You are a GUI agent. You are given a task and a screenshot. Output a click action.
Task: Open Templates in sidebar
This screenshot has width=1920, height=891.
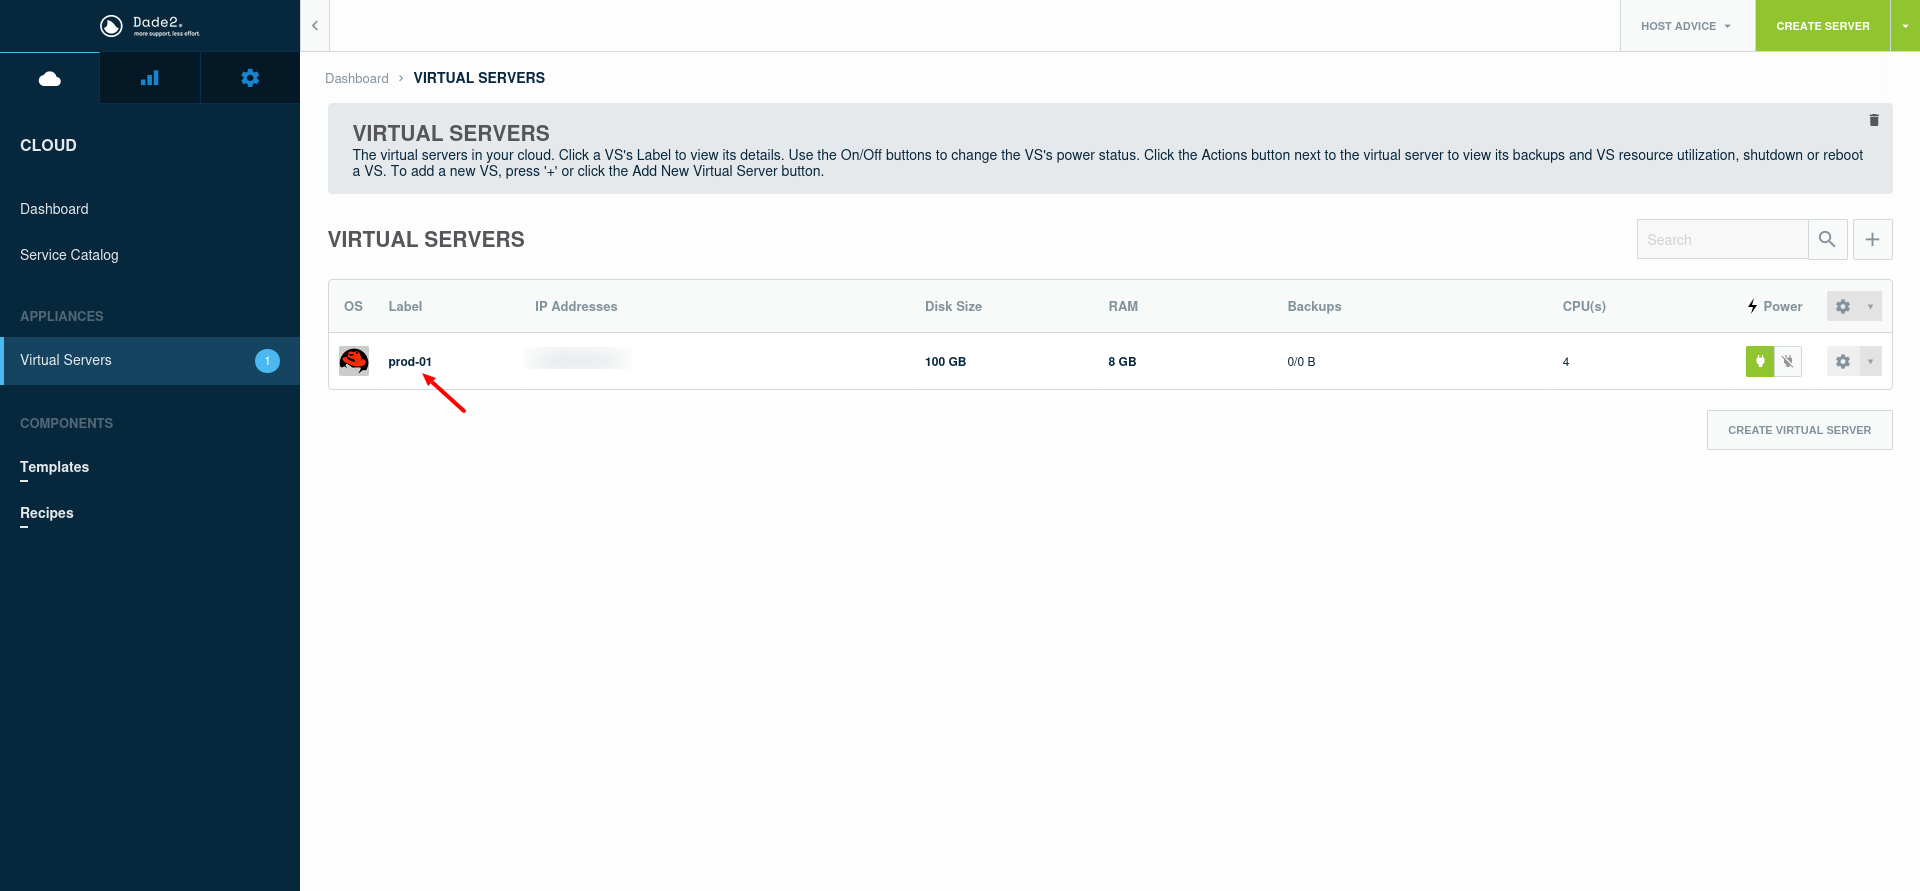tap(54, 467)
